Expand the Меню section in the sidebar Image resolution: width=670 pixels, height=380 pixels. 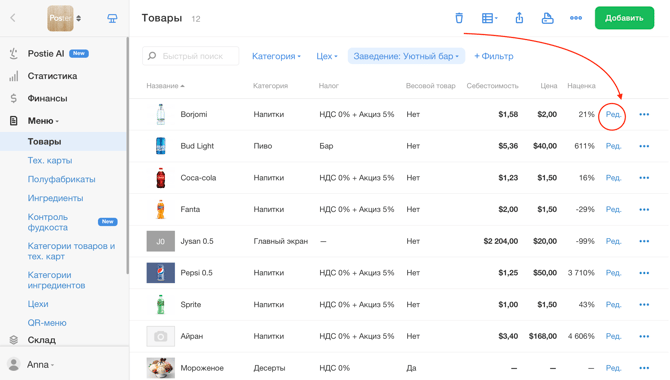pos(43,121)
